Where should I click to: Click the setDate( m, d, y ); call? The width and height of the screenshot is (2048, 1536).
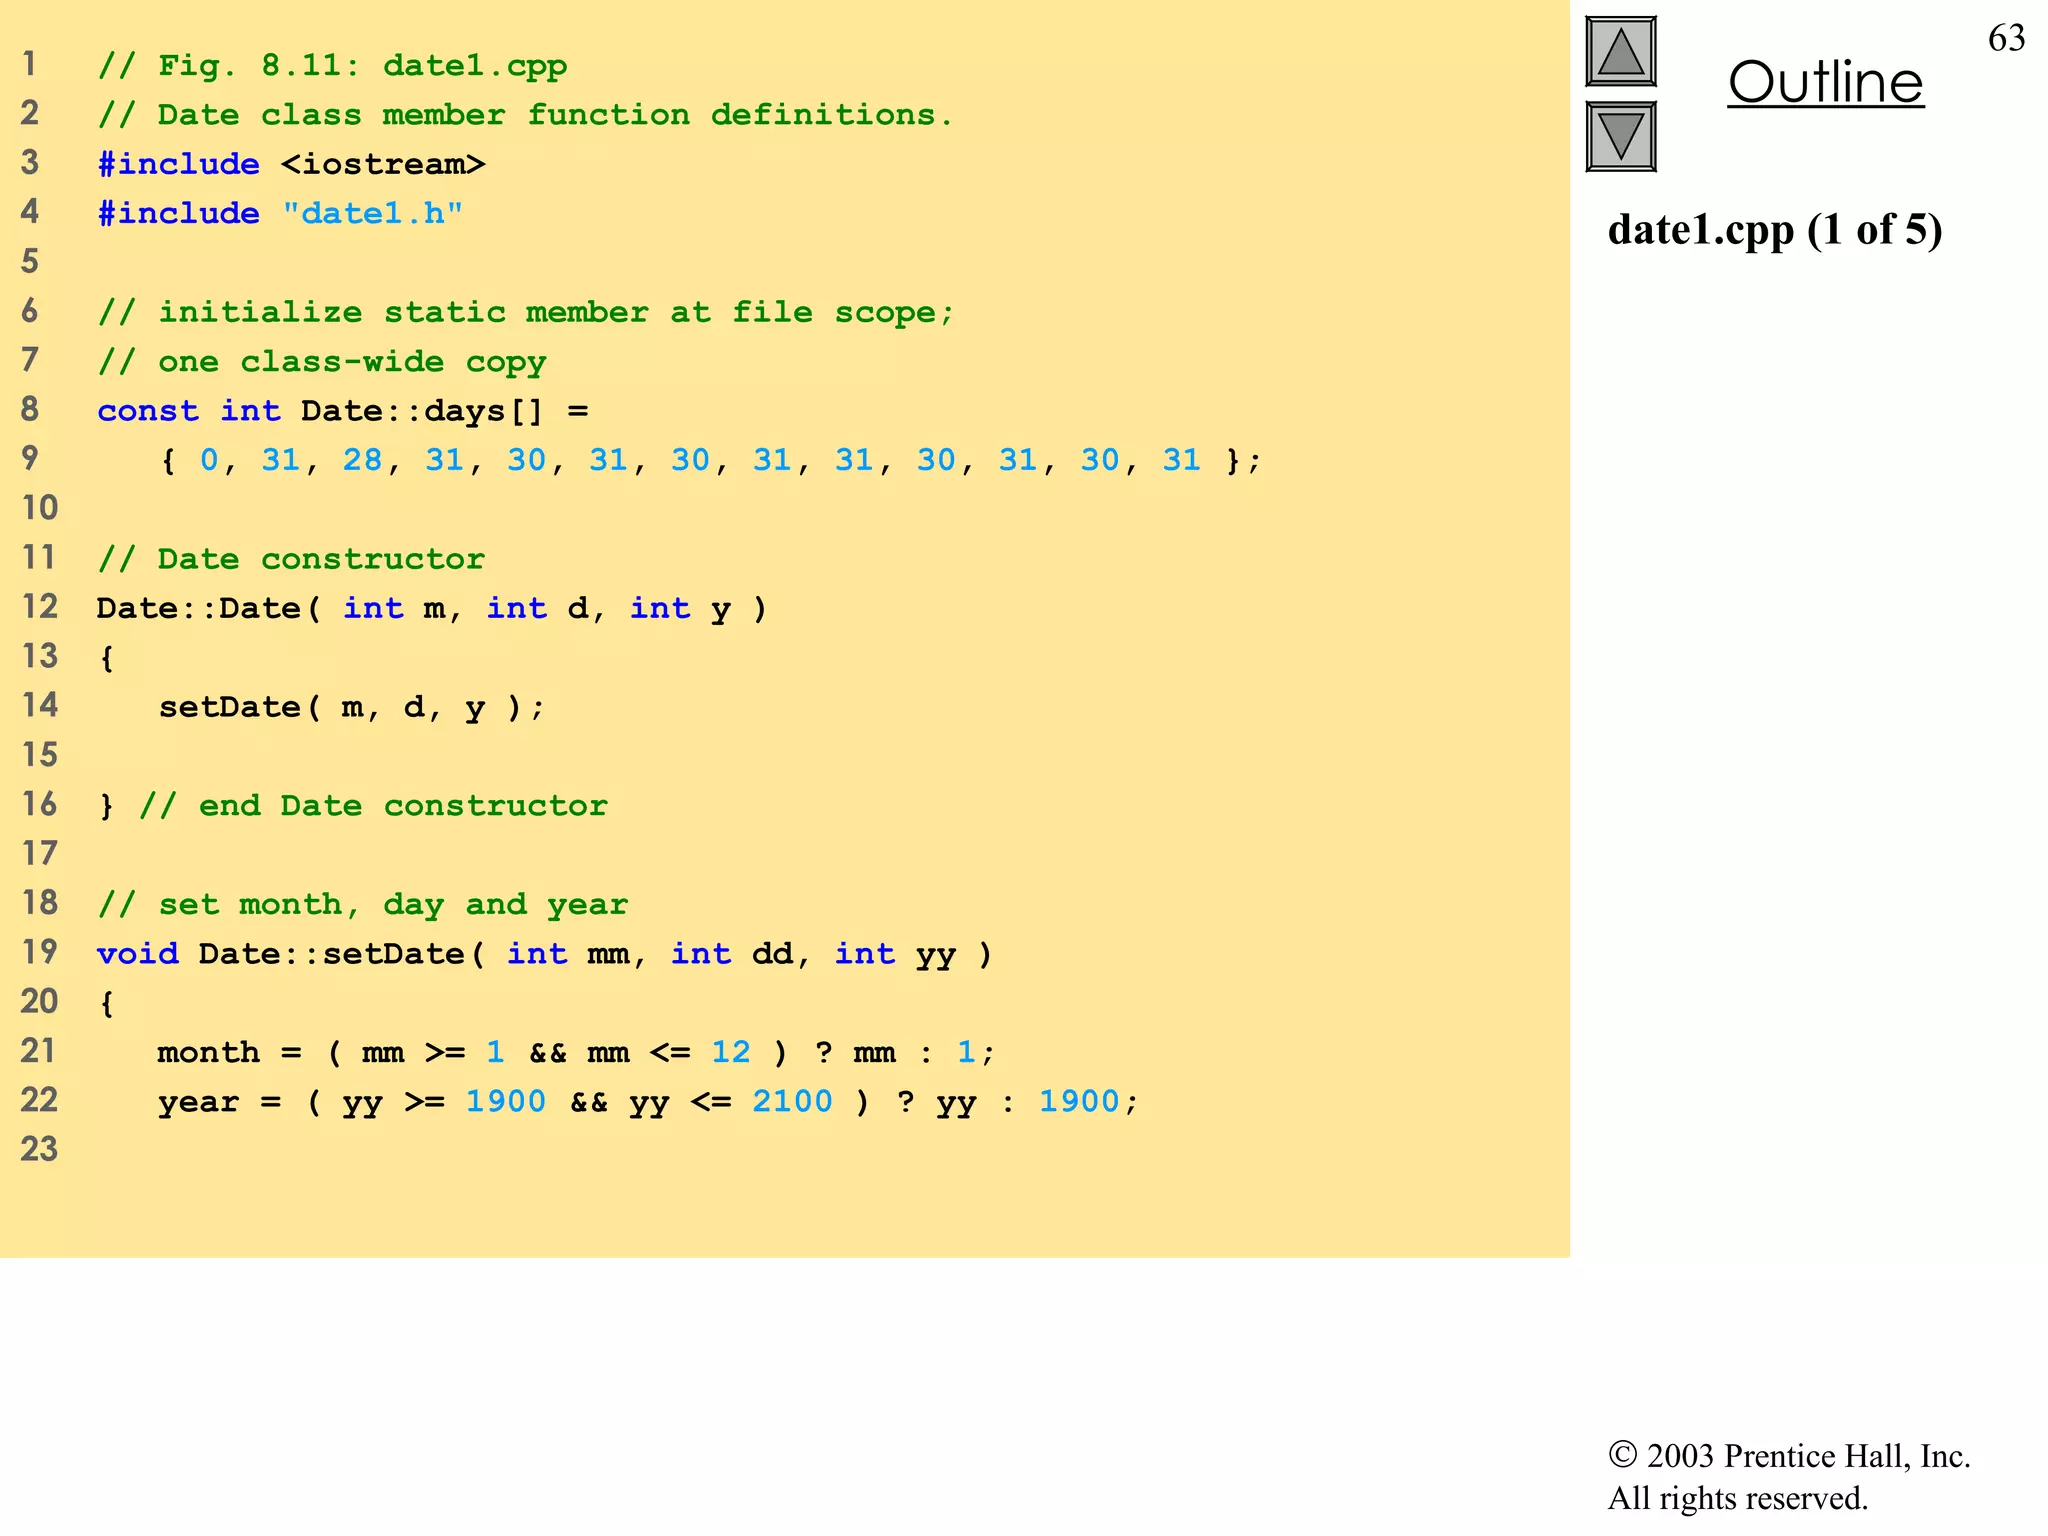point(352,707)
